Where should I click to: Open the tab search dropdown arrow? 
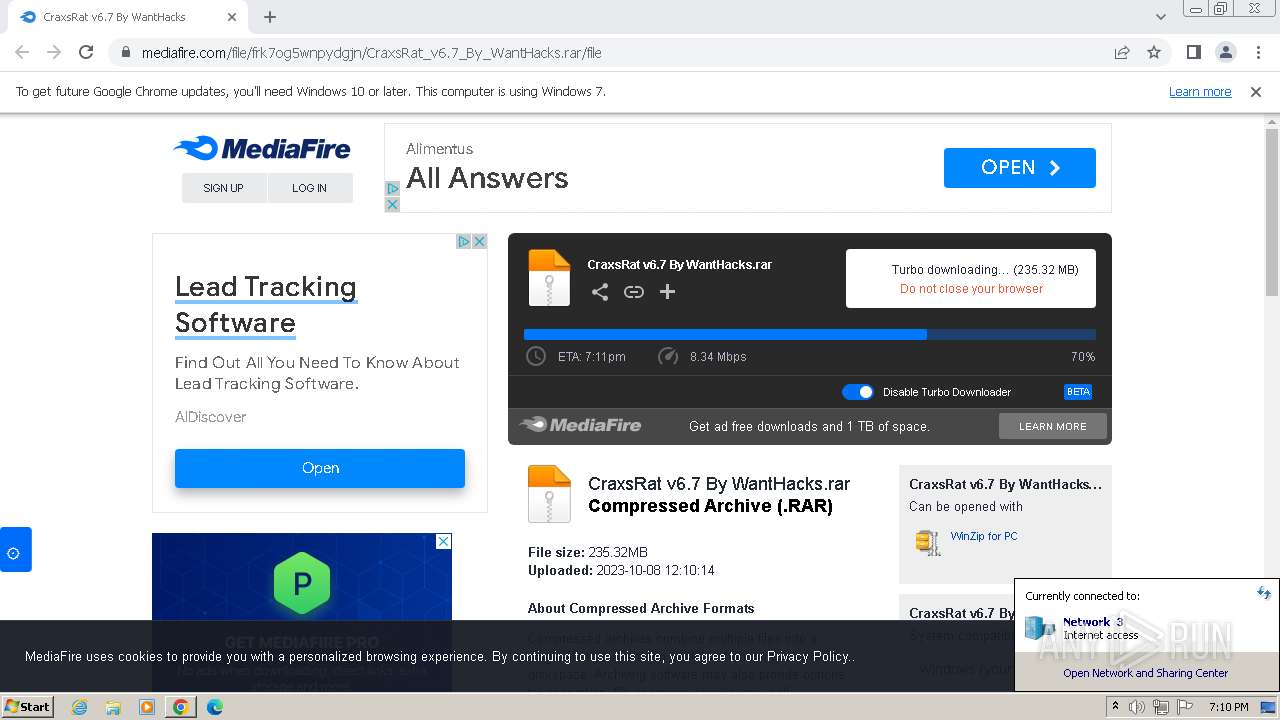point(1160,17)
